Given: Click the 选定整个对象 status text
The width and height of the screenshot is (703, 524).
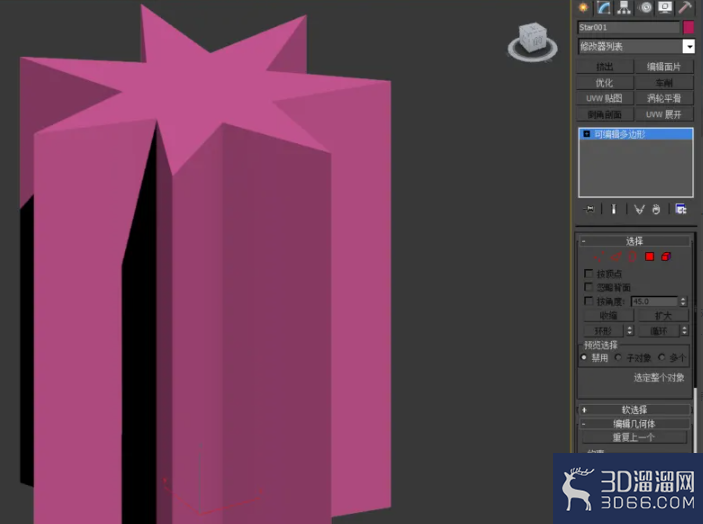Looking at the screenshot, I should coord(659,377).
